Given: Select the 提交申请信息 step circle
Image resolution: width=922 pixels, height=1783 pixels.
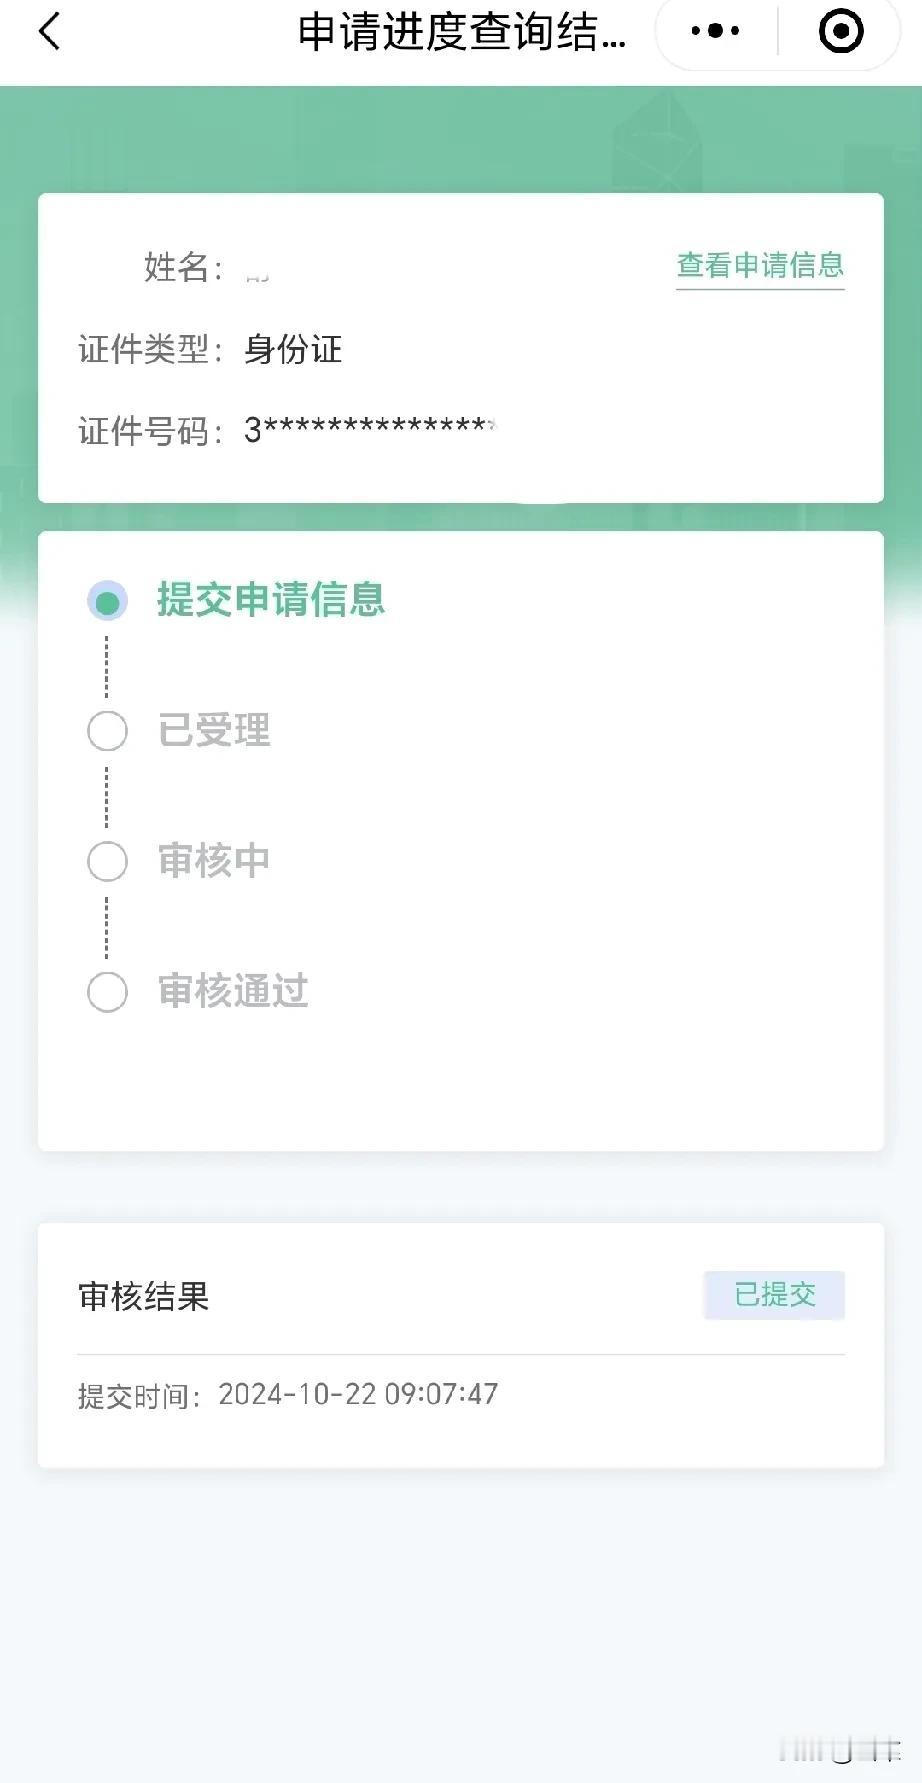Looking at the screenshot, I should 107,601.
